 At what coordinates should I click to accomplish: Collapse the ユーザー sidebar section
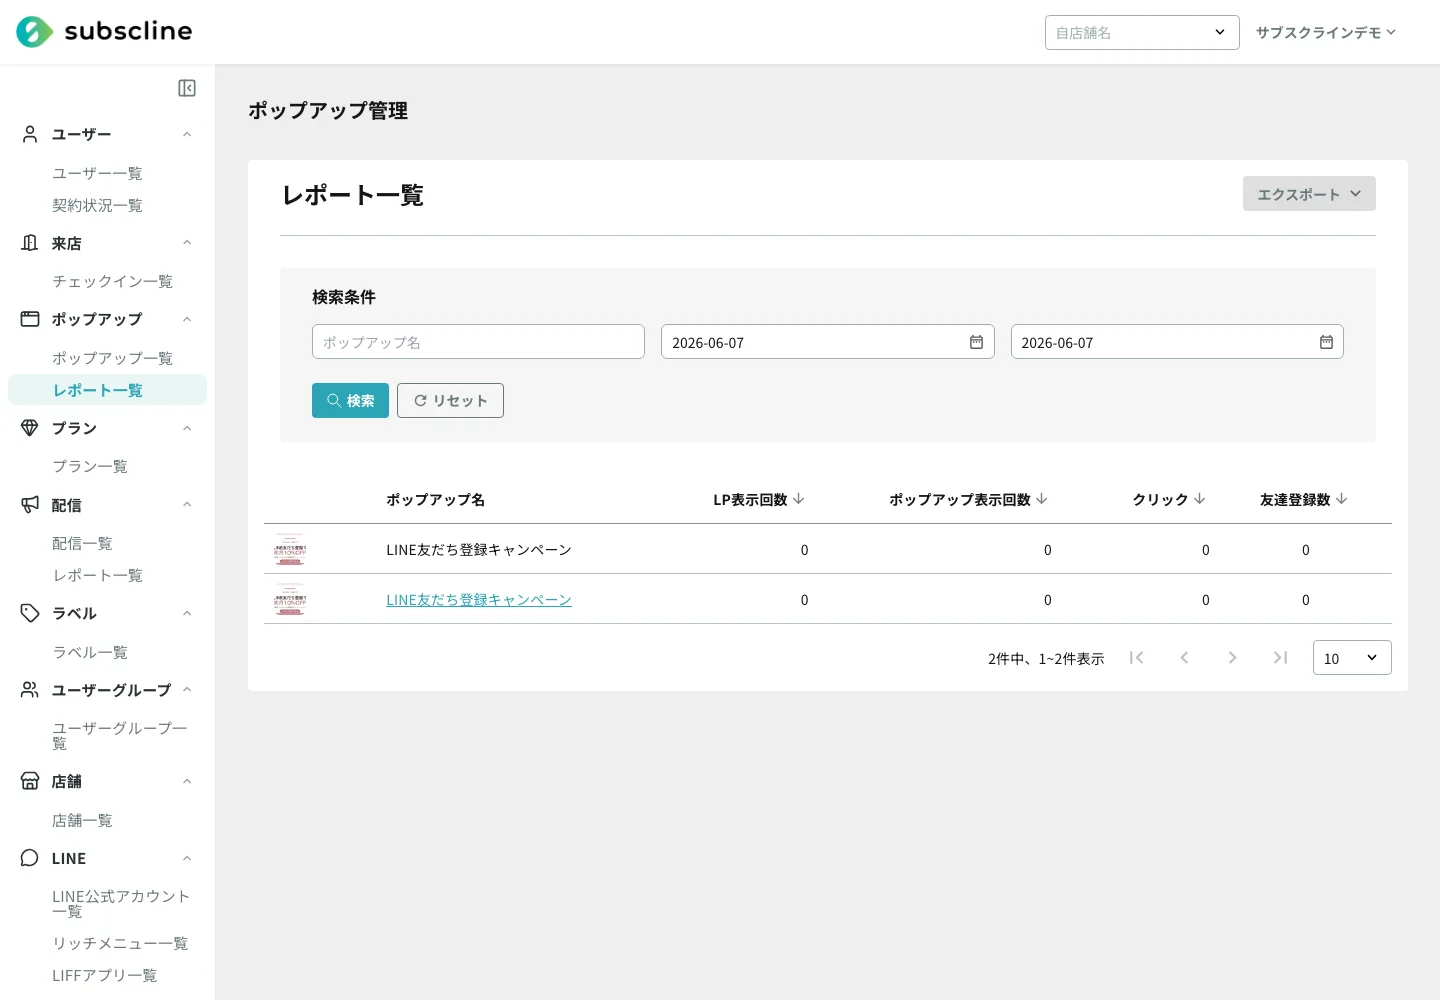tap(187, 134)
